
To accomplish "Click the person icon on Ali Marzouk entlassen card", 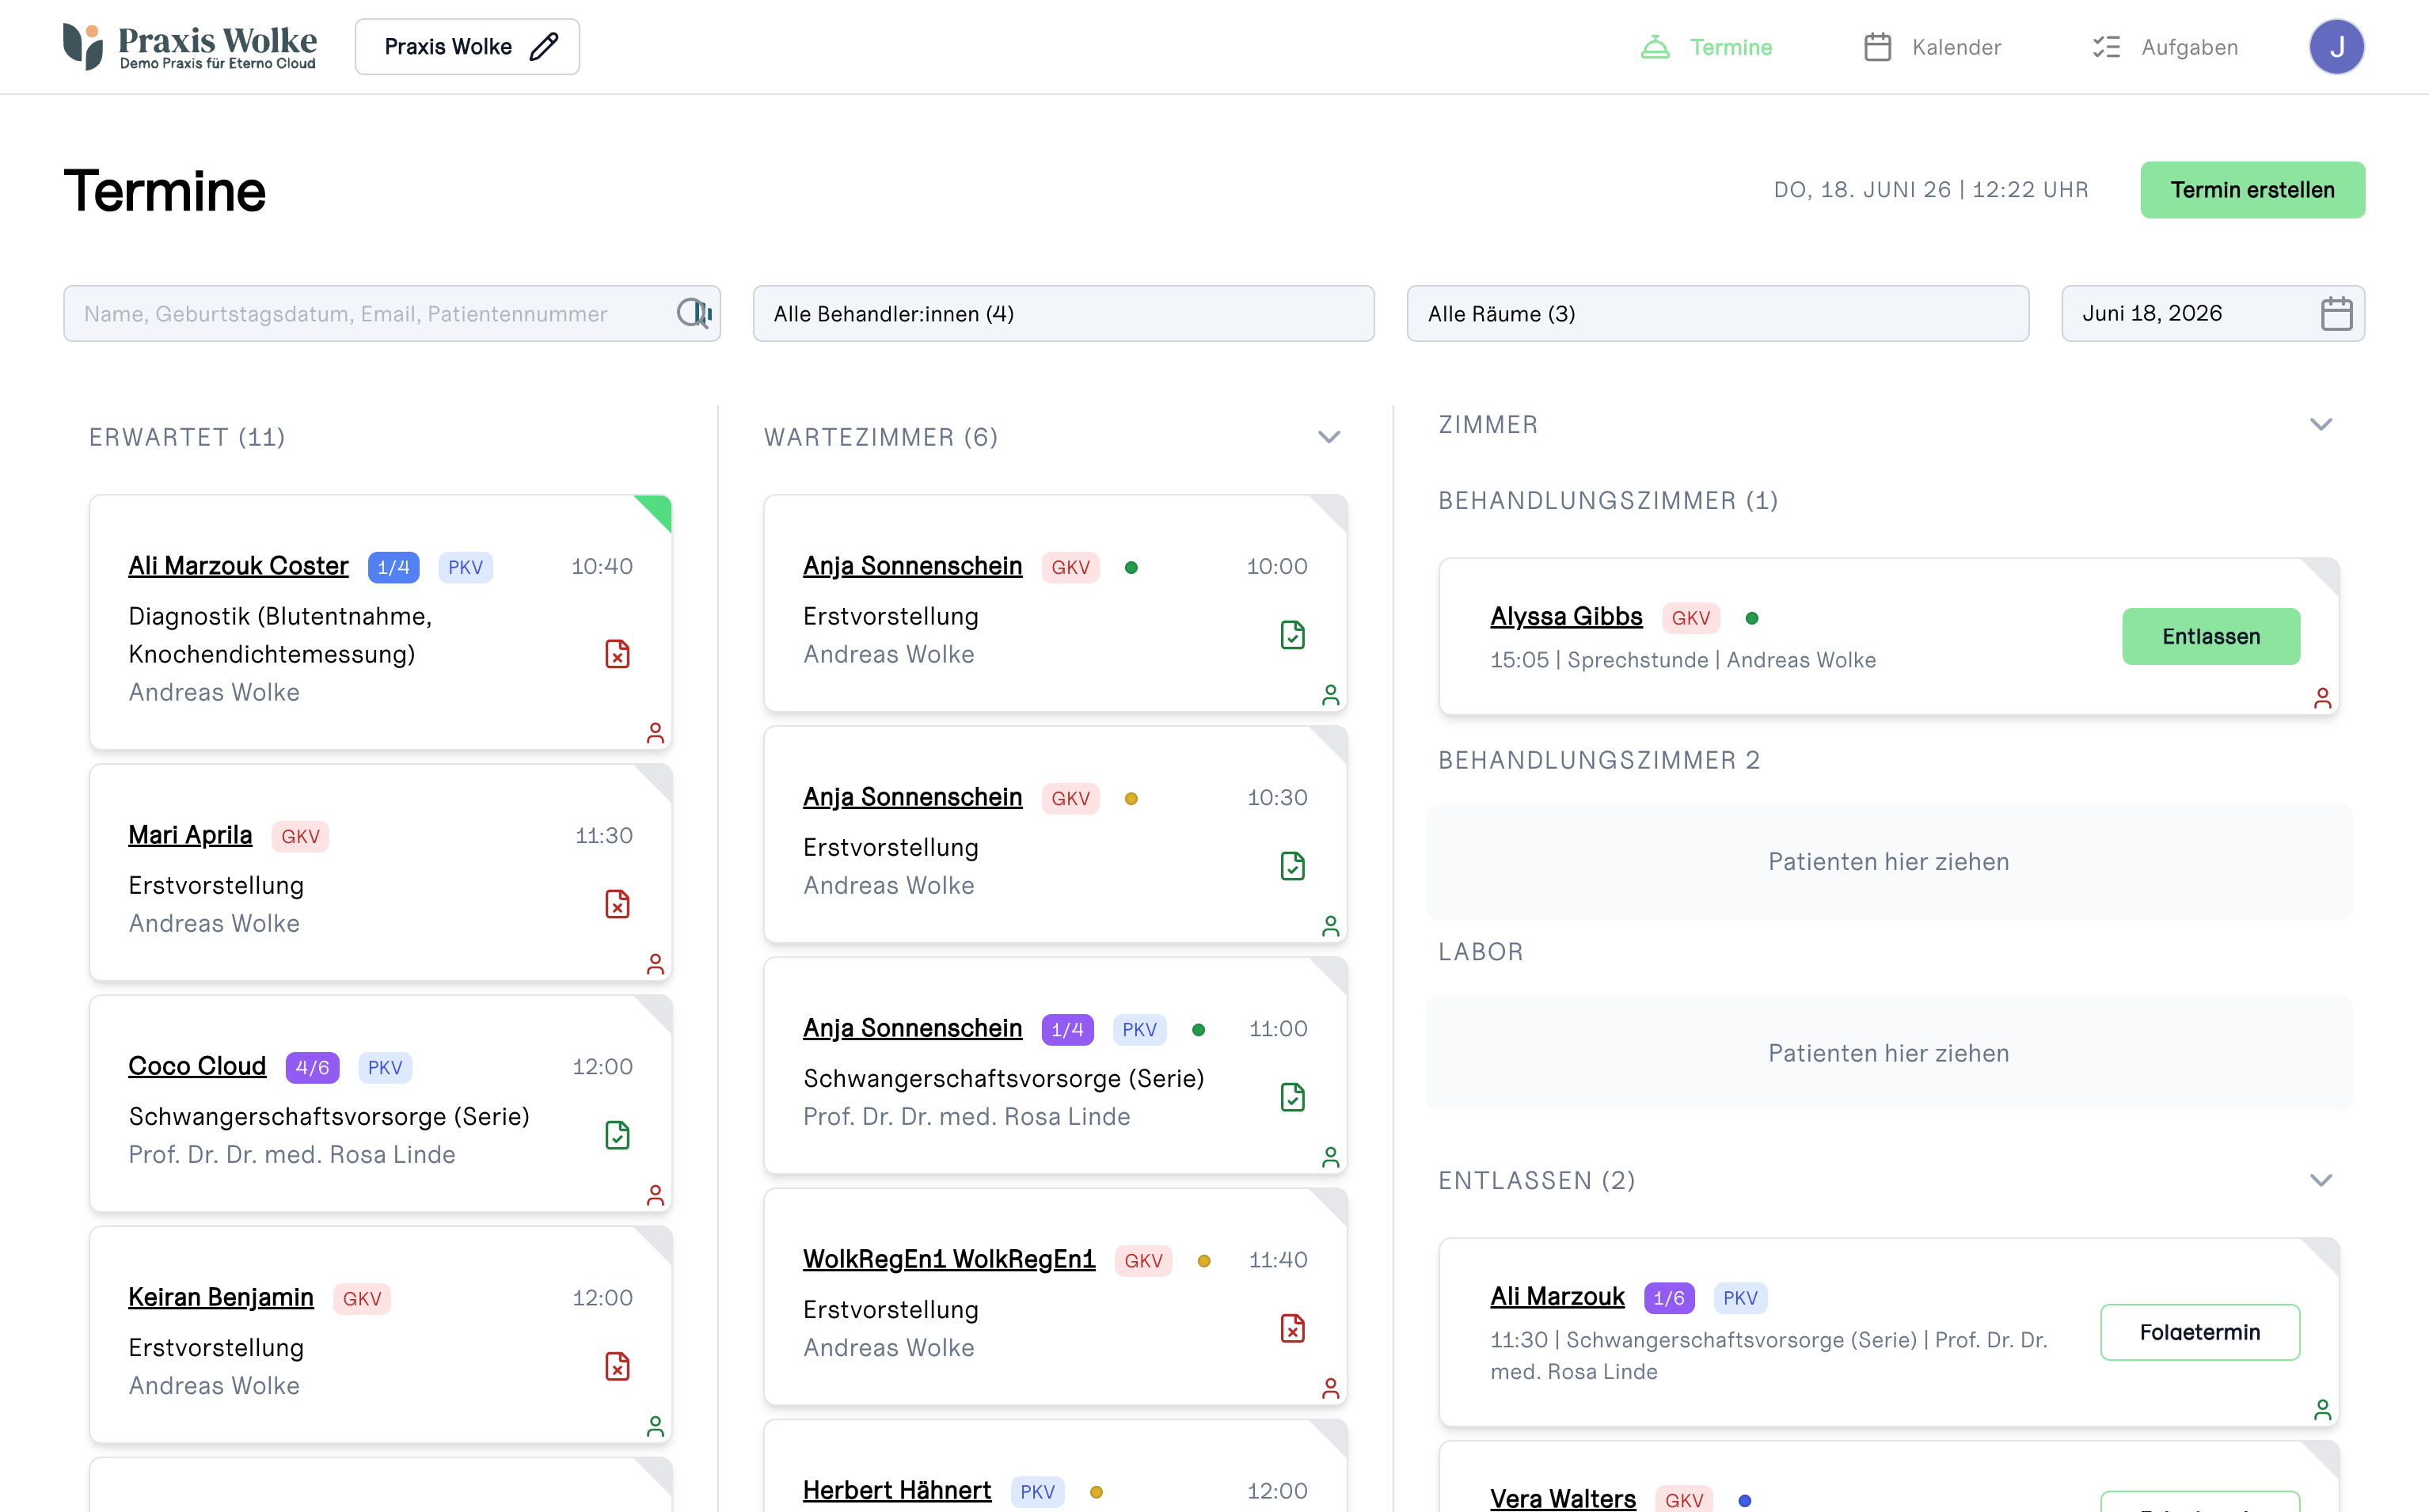I will click(x=2322, y=1409).
